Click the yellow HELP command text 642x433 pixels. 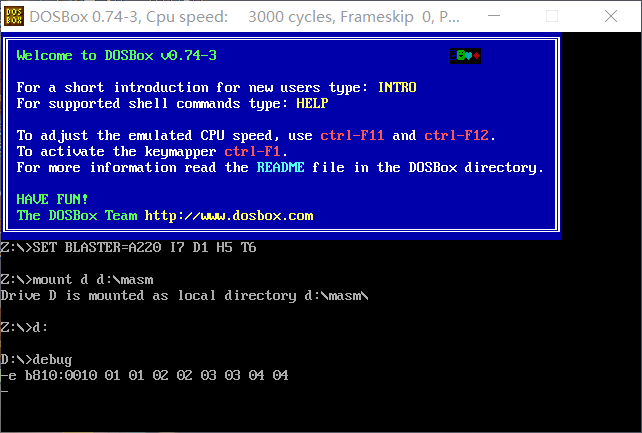[312, 103]
